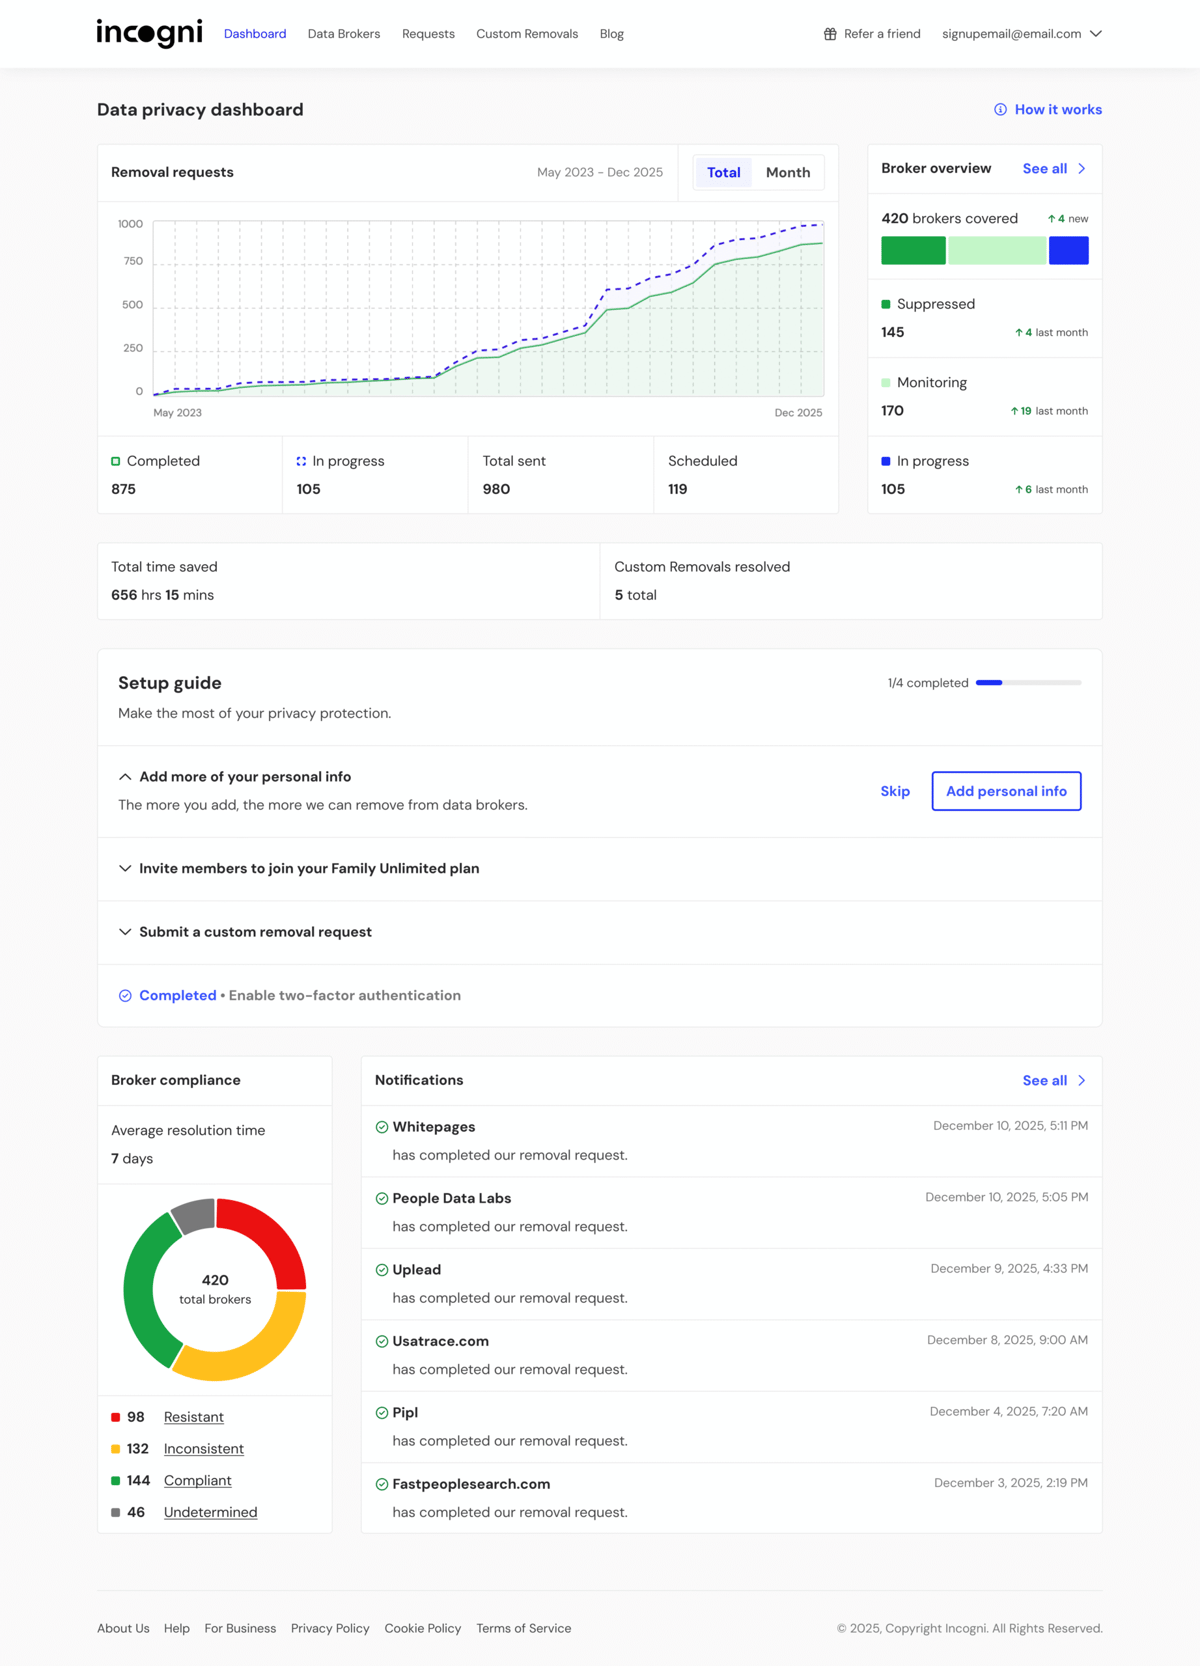Click the completed check icon for two-factor authentication
This screenshot has height=1666, width=1200.
click(125, 996)
